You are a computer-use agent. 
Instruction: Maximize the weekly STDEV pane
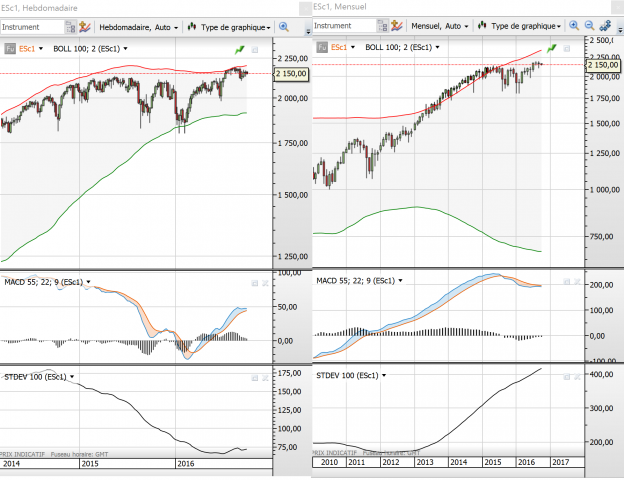point(255,378)
